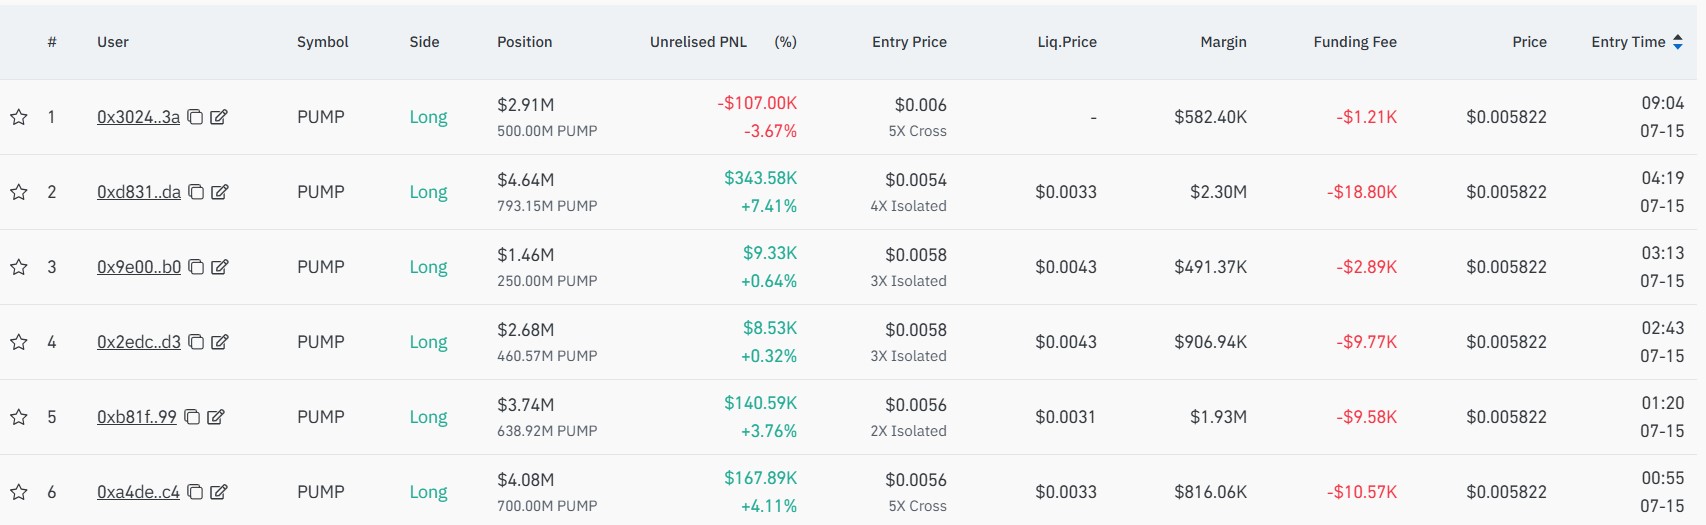1706x525 pixels.
Task: Edit label icon beside 0x3024..3a
Action: point(219,117)
